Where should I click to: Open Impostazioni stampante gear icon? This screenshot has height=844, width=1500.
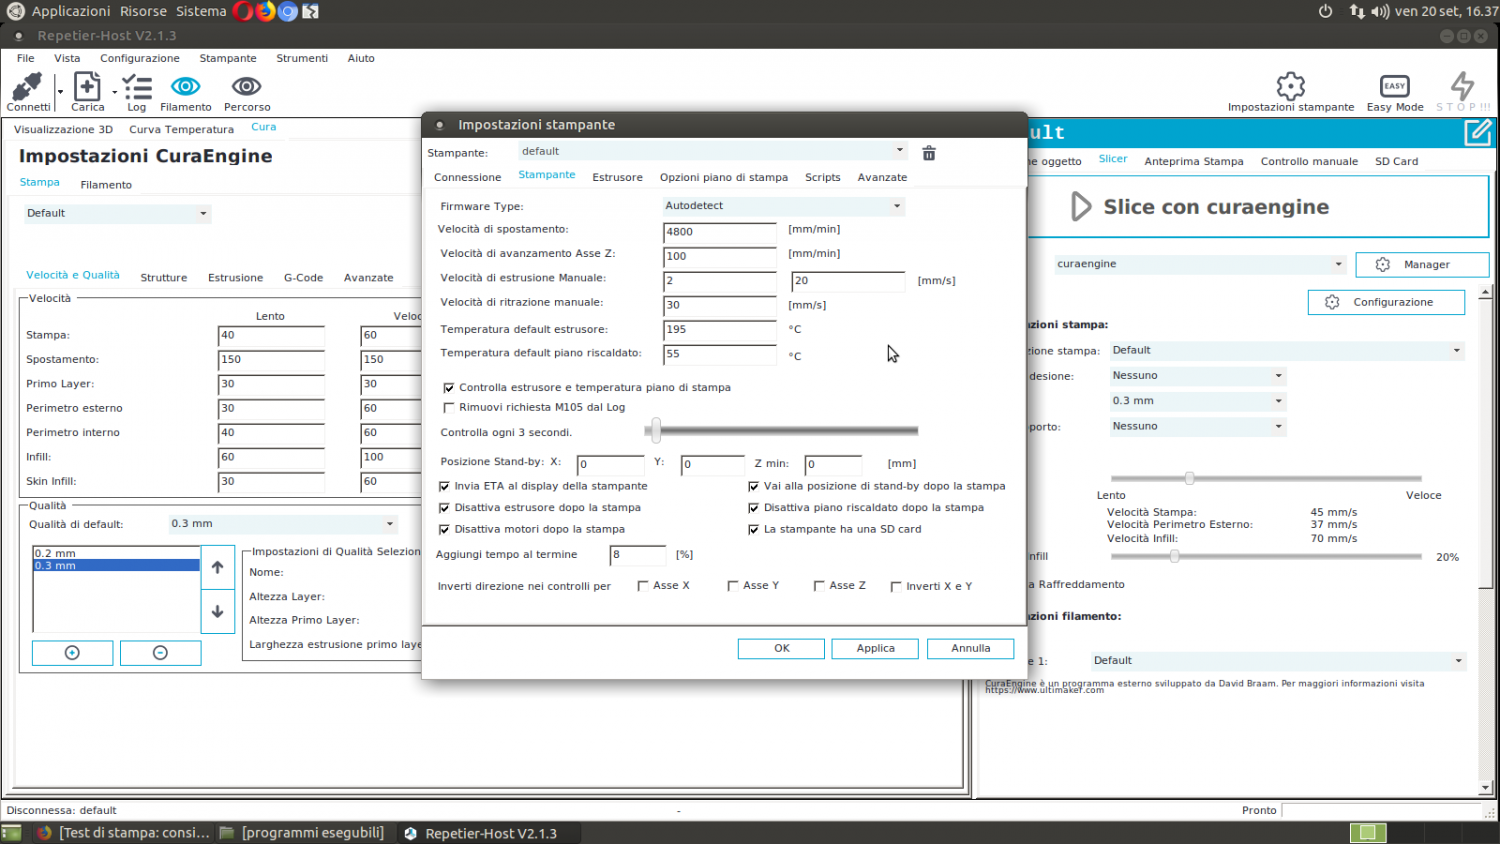(1291, 86)
